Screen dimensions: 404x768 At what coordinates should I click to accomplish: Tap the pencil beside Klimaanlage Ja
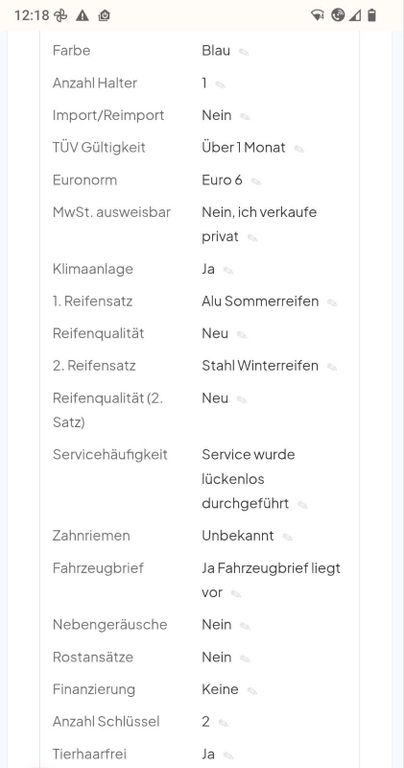tap(228, 270)
